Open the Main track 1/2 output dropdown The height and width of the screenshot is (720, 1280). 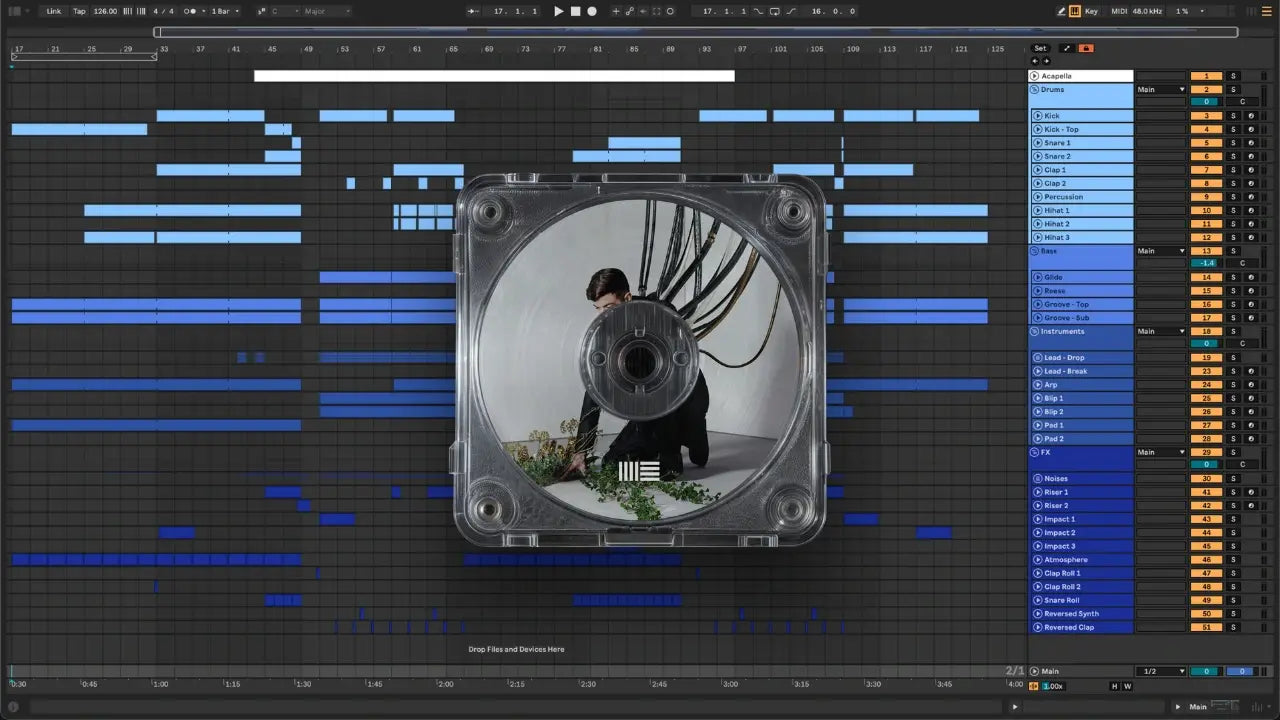(1161, 672)
